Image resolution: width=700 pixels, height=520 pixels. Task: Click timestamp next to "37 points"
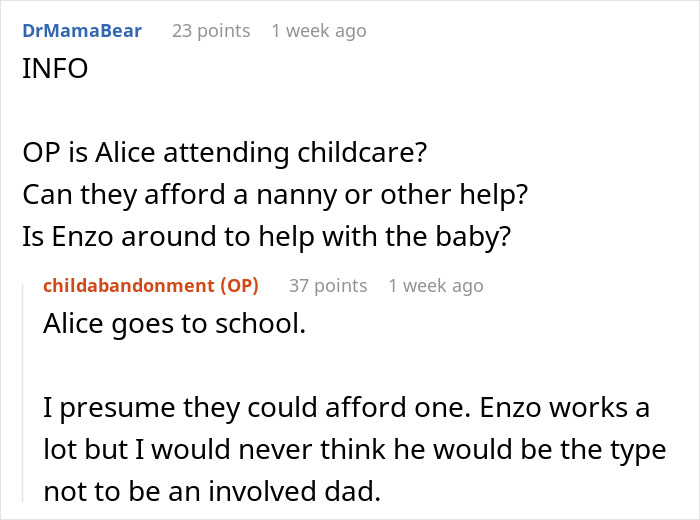click(436, 285)
